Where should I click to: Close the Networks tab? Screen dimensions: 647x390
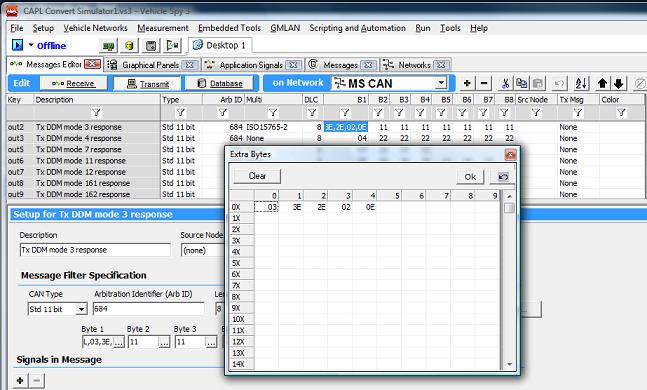pos(441,65)
